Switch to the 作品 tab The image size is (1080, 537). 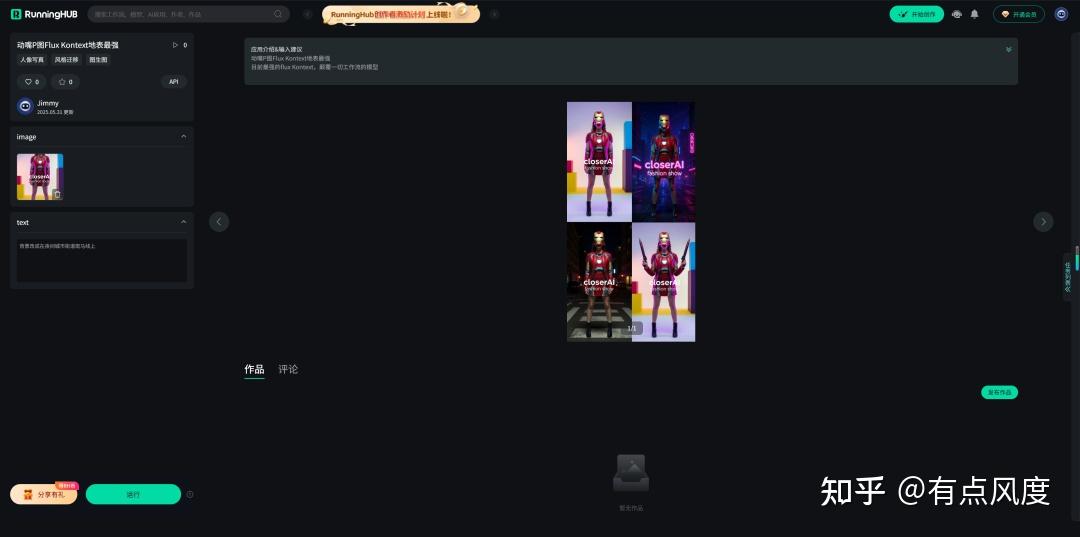254,370
